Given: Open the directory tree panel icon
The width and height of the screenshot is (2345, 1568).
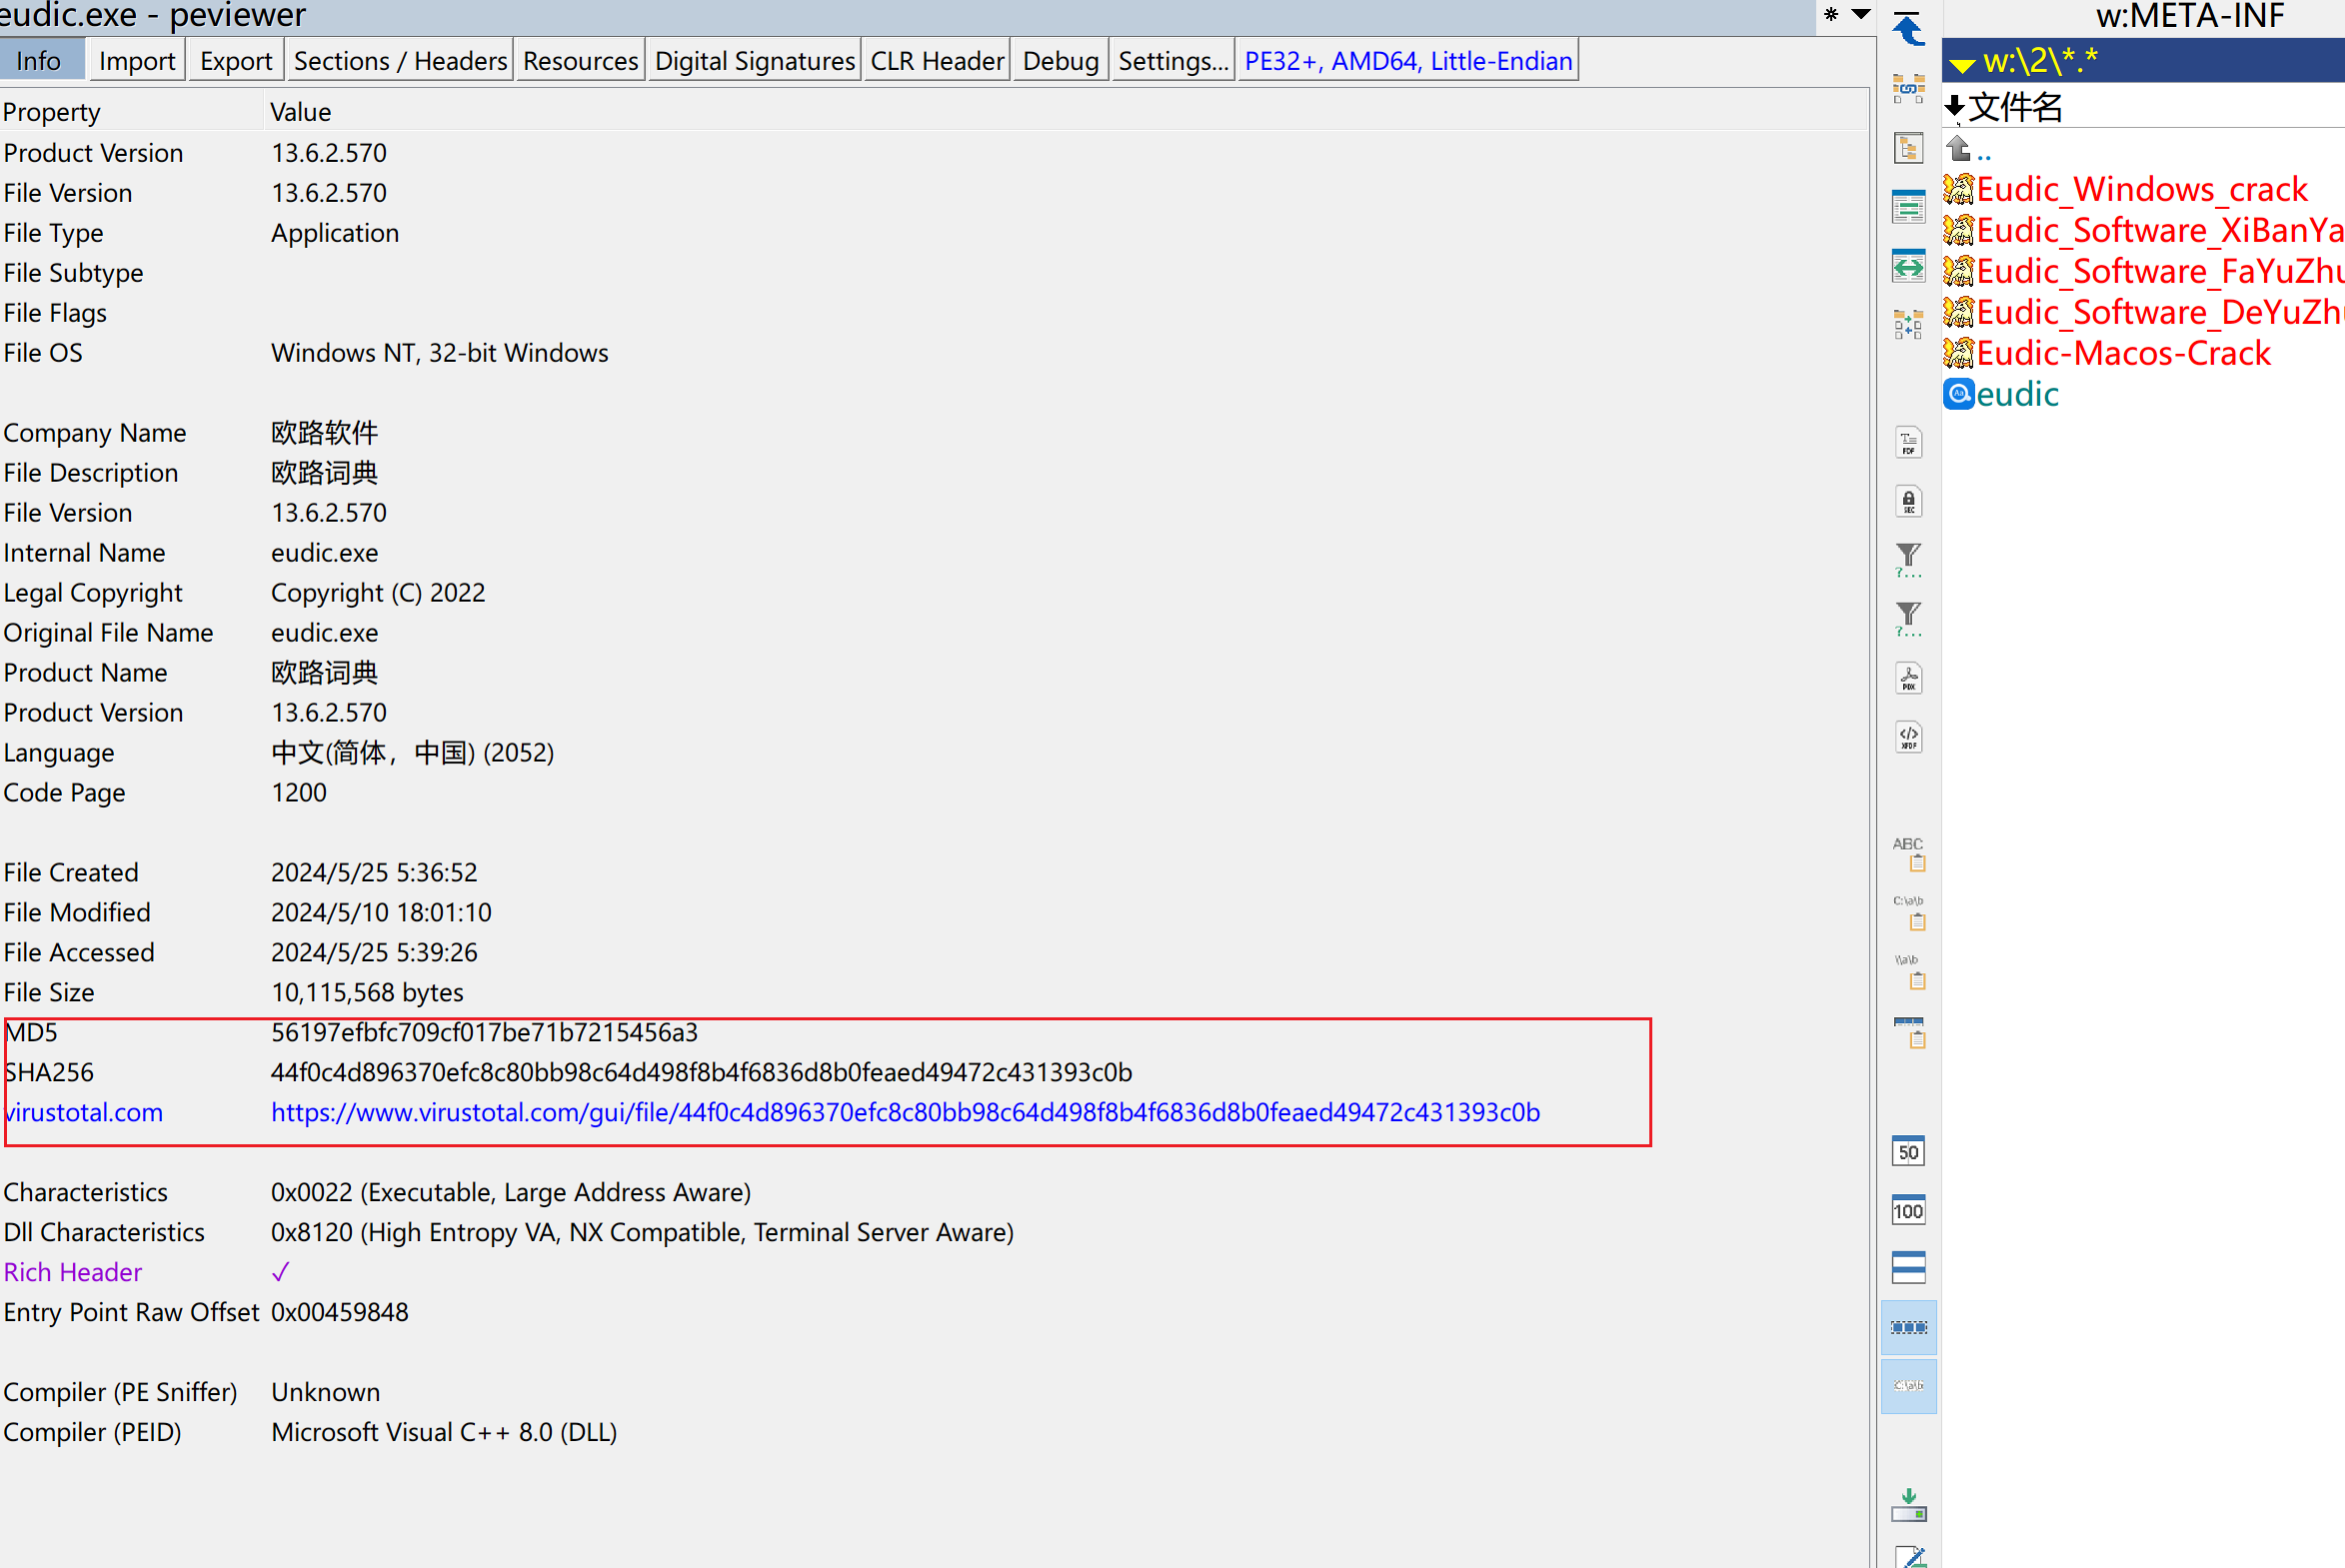Looking at the screenshot, I should pyautogui.click(x=1908, y=148).
